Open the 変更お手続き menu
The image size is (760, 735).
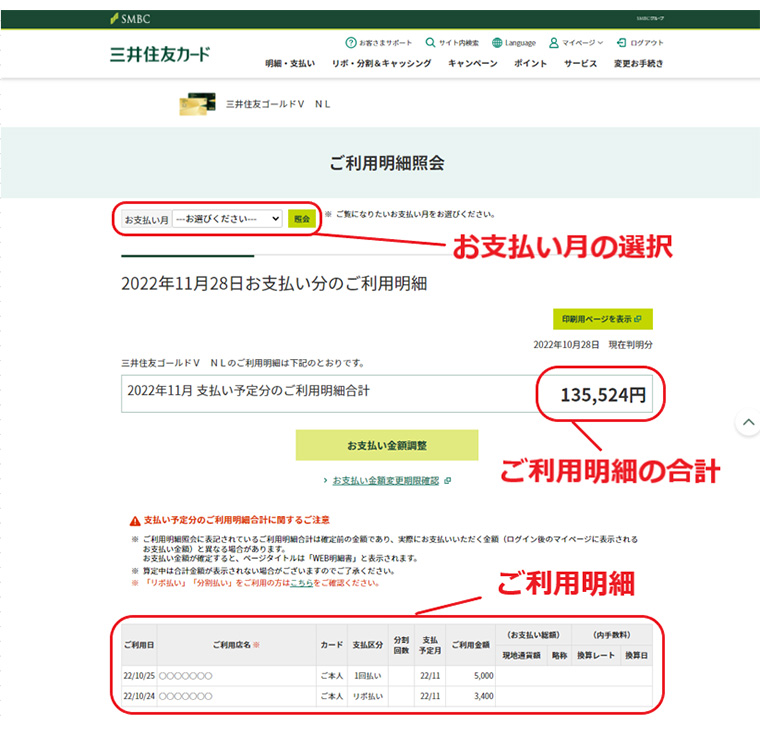(638, 64)
